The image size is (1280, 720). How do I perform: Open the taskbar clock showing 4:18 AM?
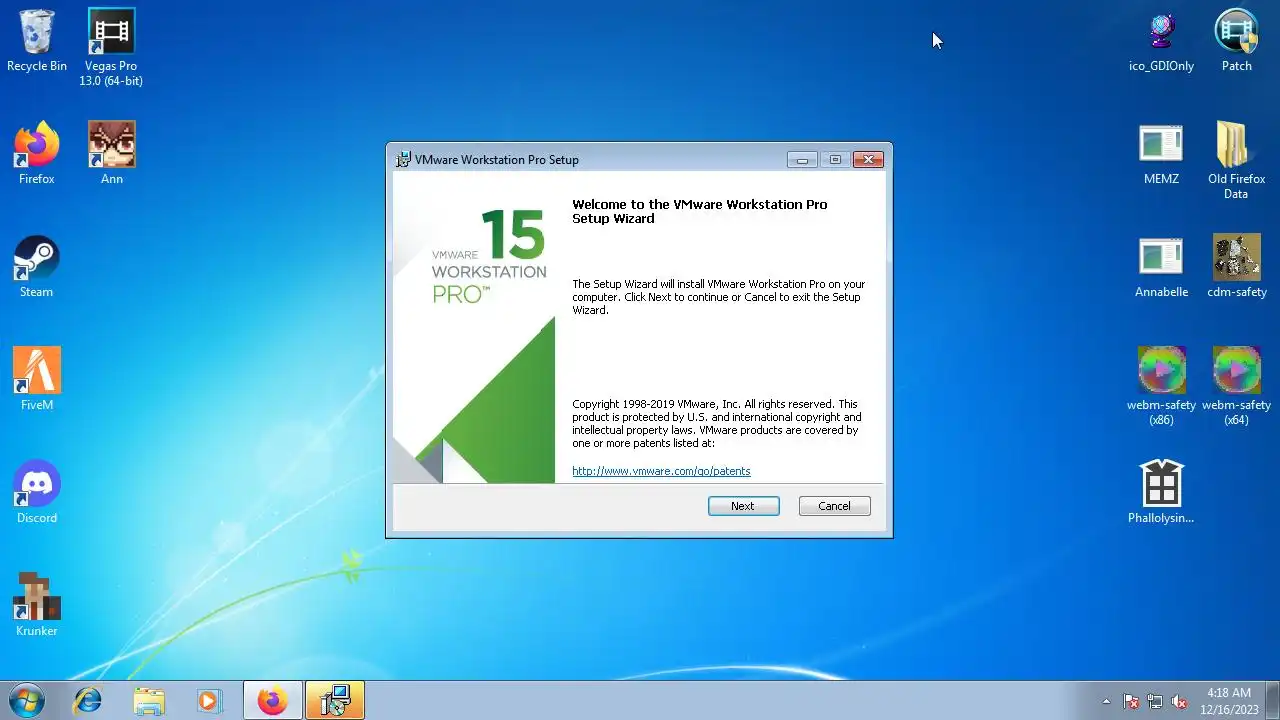1228,701
